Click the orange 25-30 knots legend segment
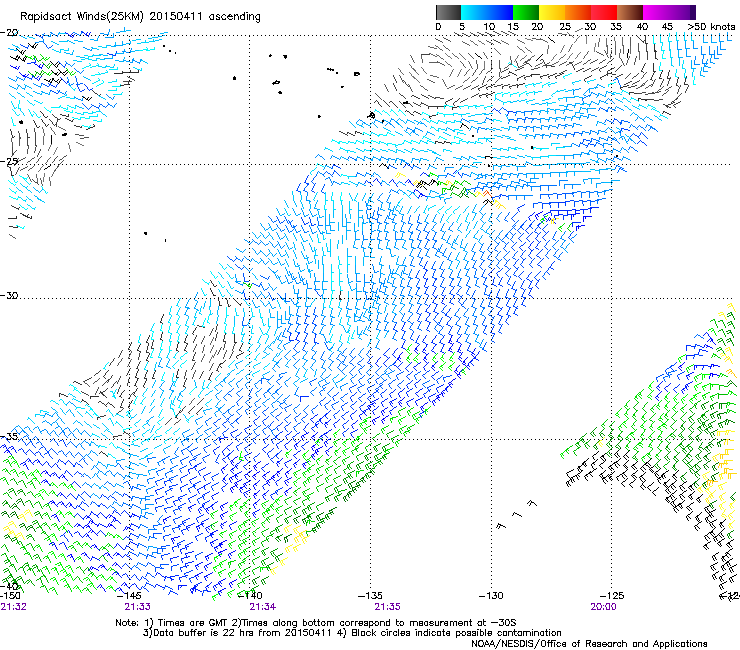The height and width of the screenshot is (650, 740). 578,12
